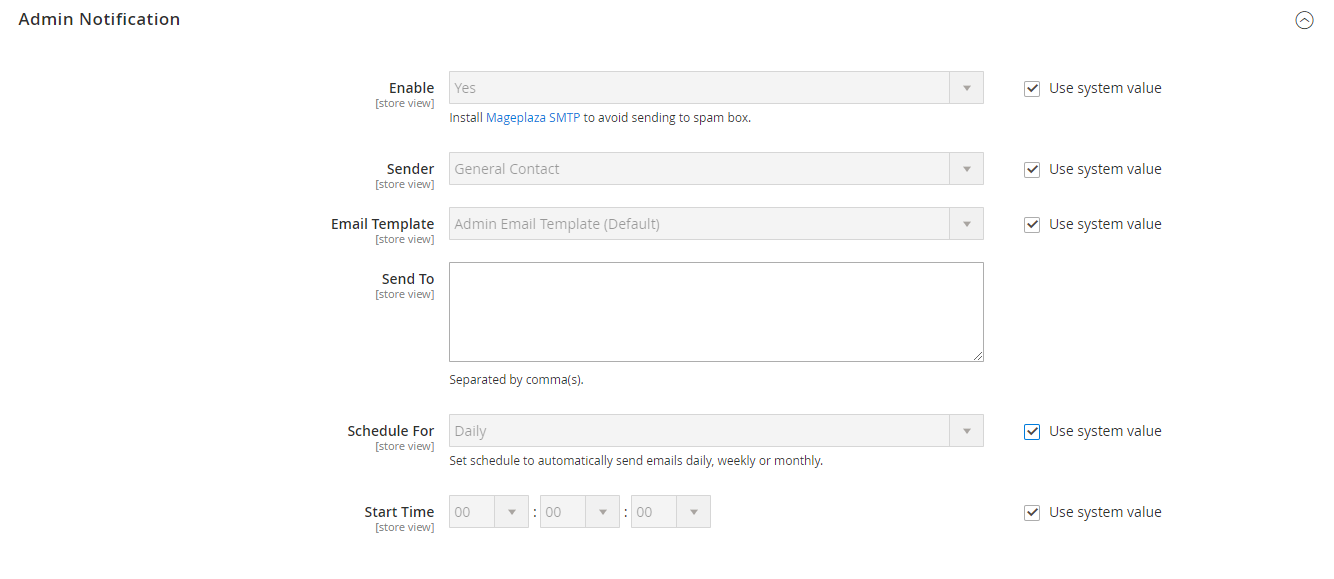This screenshot has width=1334, height=579.
Task: Open the Enable Yes dropdown
Action: pyautogui.click(x=716, y=88)
